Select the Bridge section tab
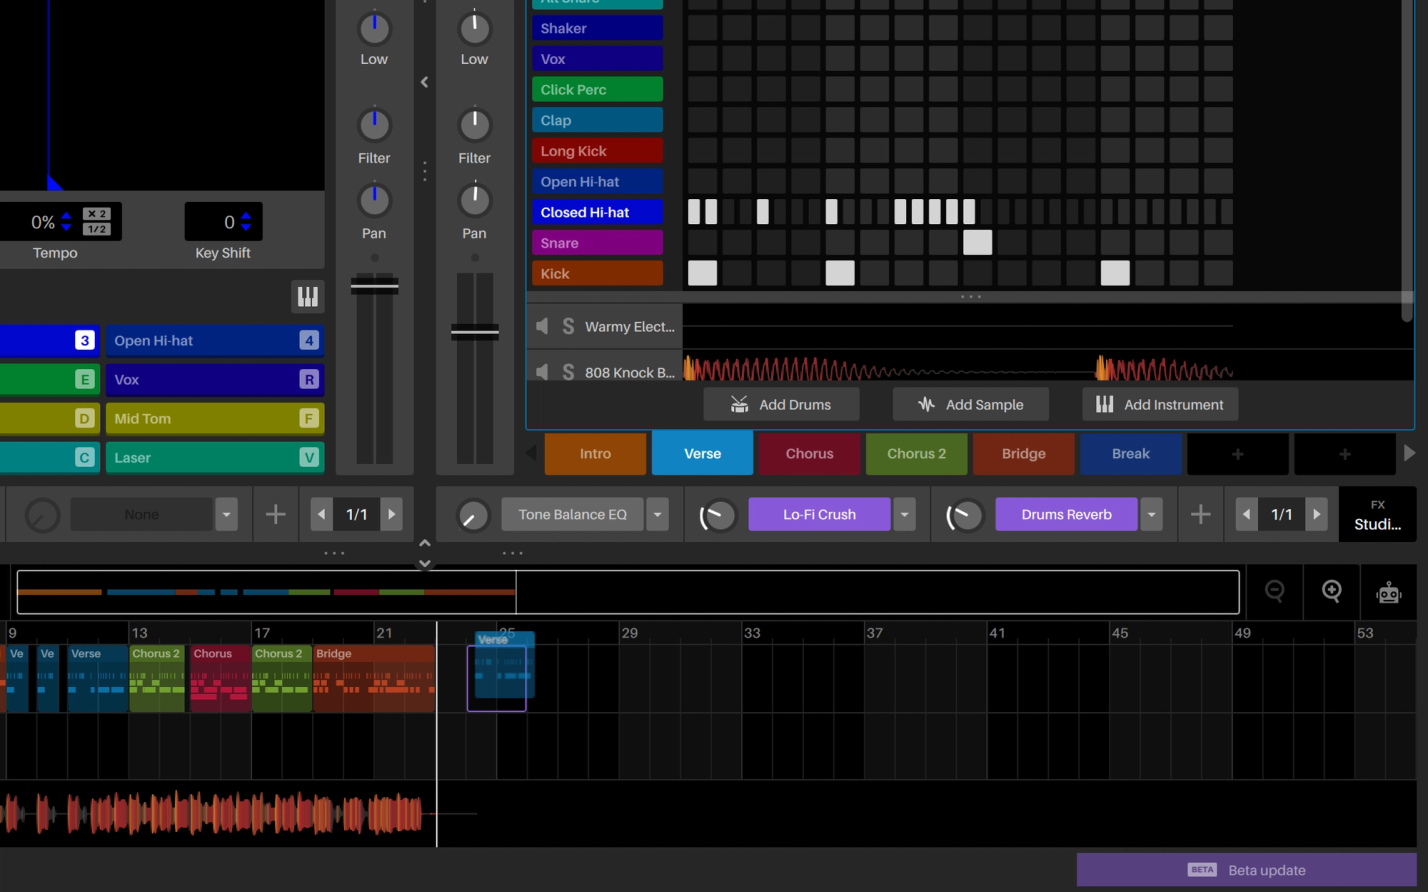1428x892 pixels. click(x=1023, y=453)
